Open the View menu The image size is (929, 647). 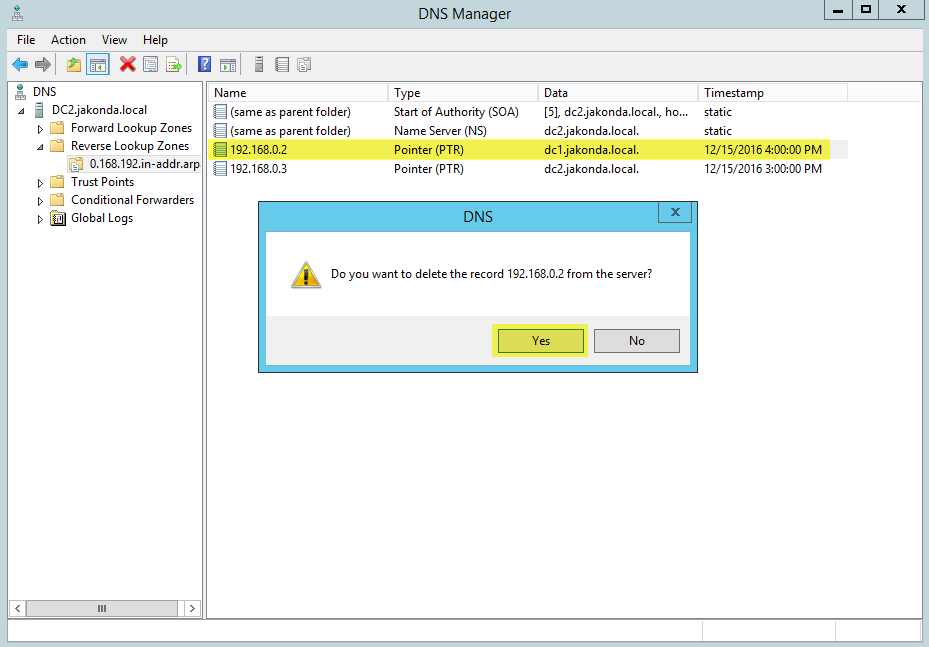click(114, 40)
